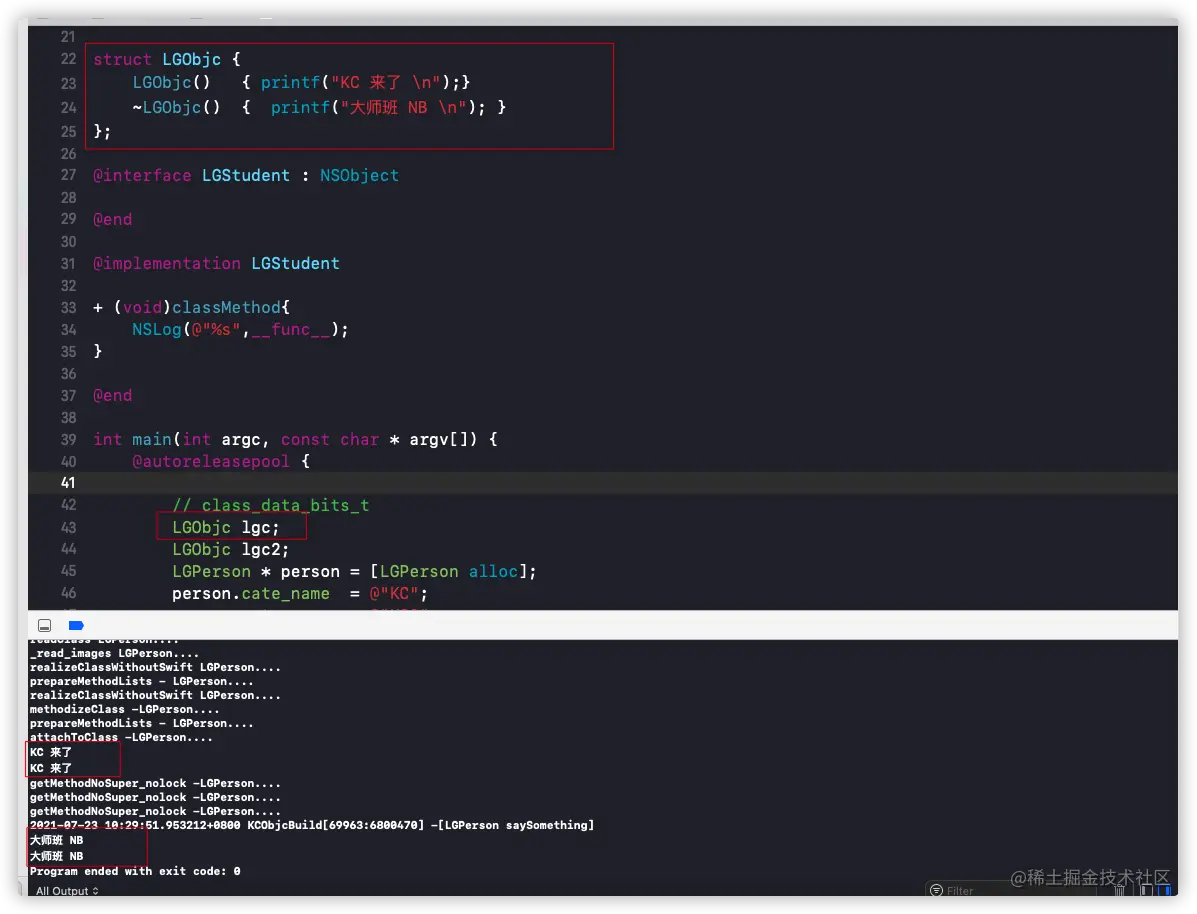Click 'methodizeClass -LGPerson....' console line
Viewport: 1197px width, 914px height.
coord(124,709)
